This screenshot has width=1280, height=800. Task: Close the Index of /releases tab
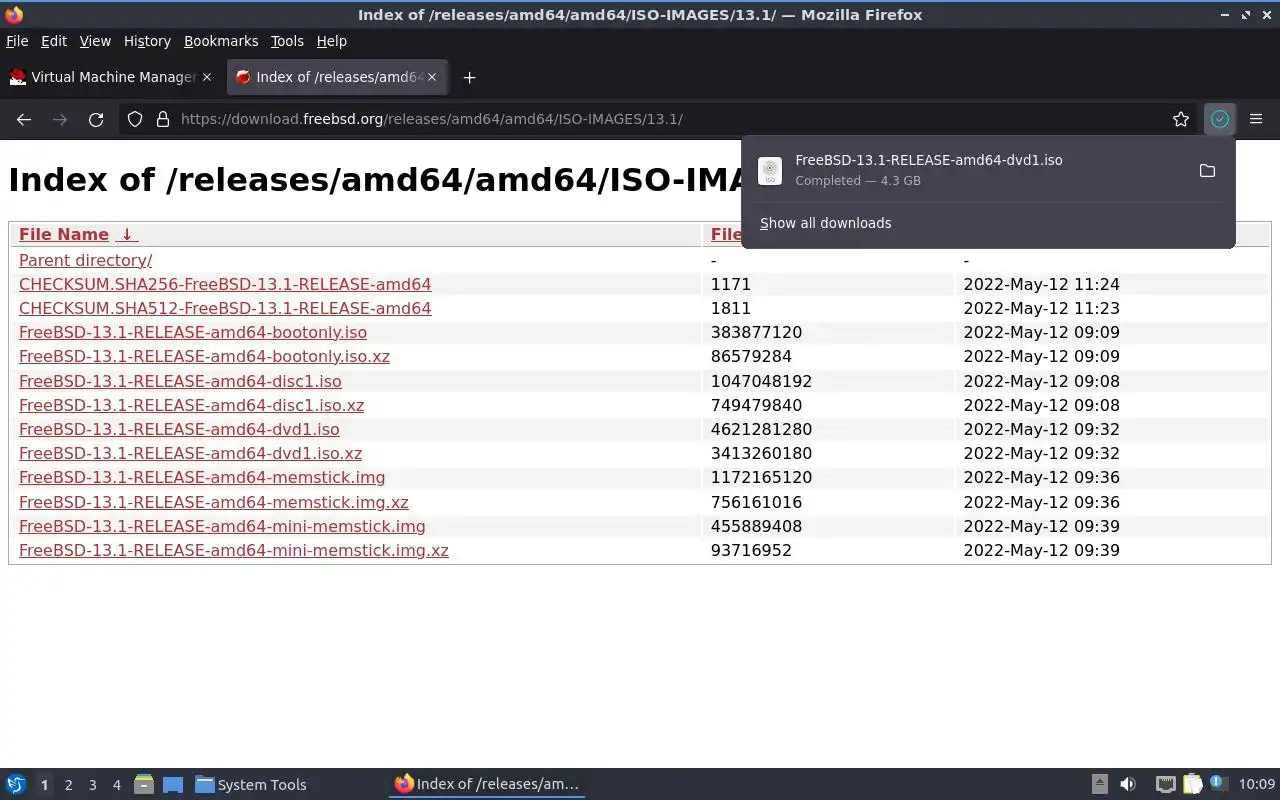point(432,77)
